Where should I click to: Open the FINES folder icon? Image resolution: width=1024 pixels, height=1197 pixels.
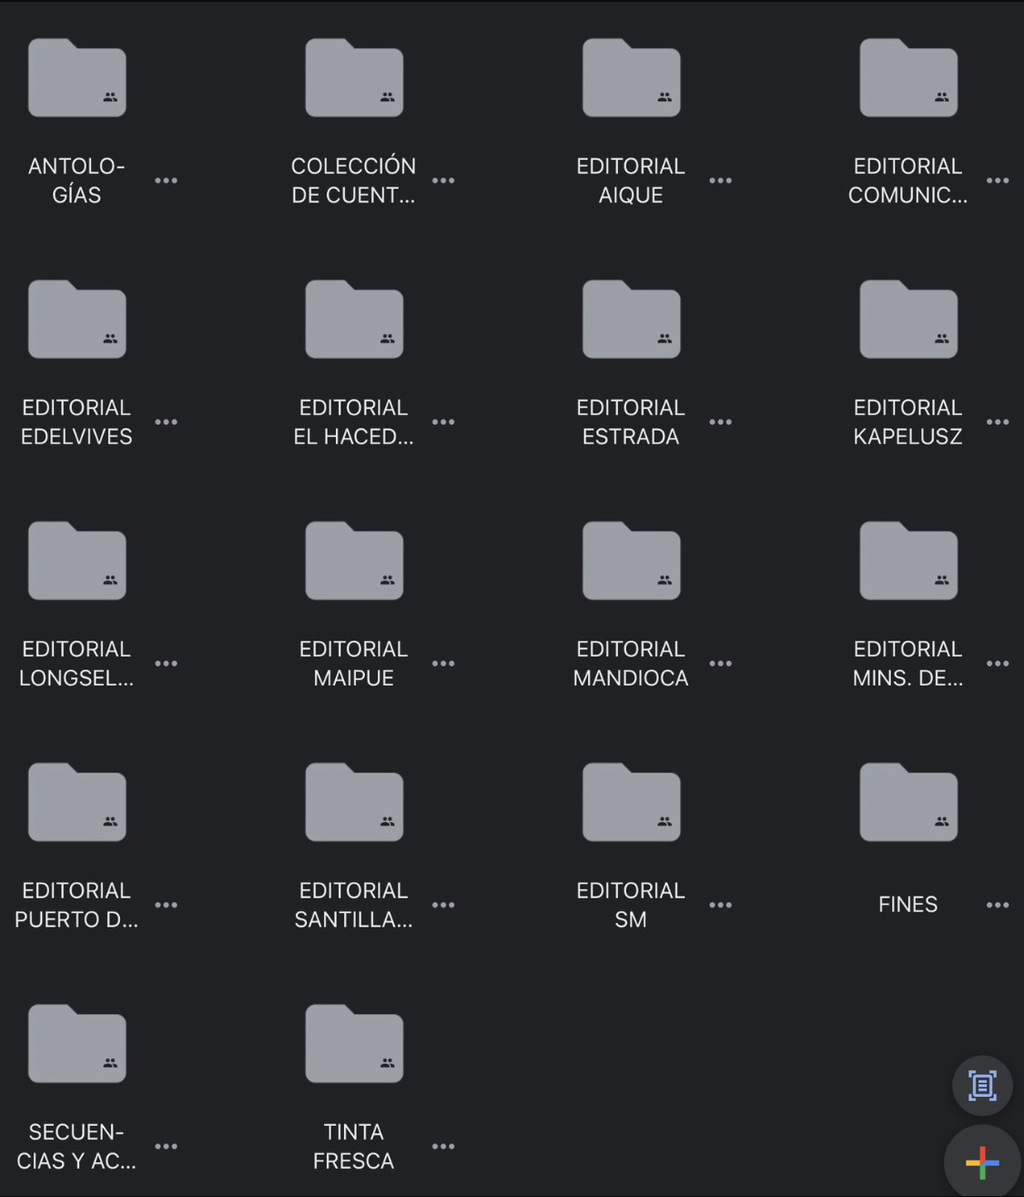(x=909, y=802)
